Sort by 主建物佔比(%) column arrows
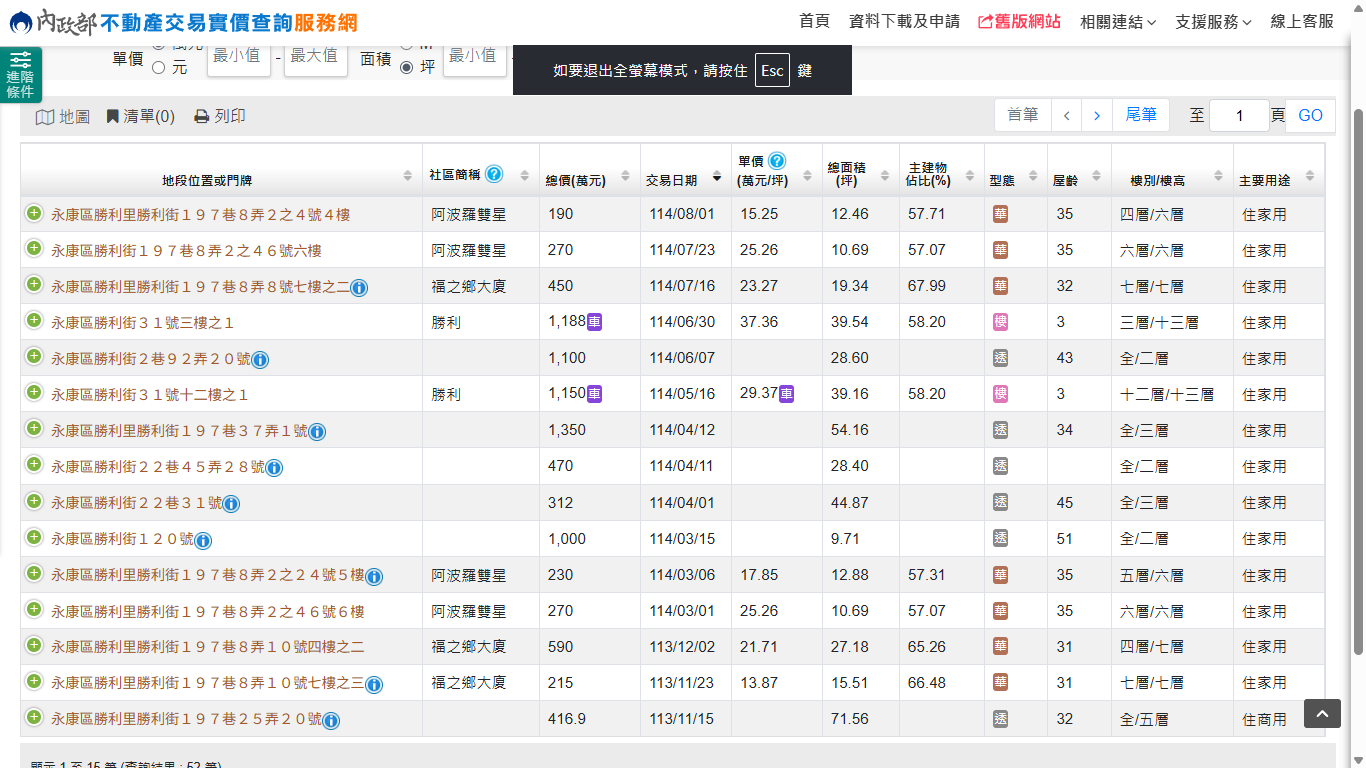Screen dimensions: 1366x768 (970, 176)
